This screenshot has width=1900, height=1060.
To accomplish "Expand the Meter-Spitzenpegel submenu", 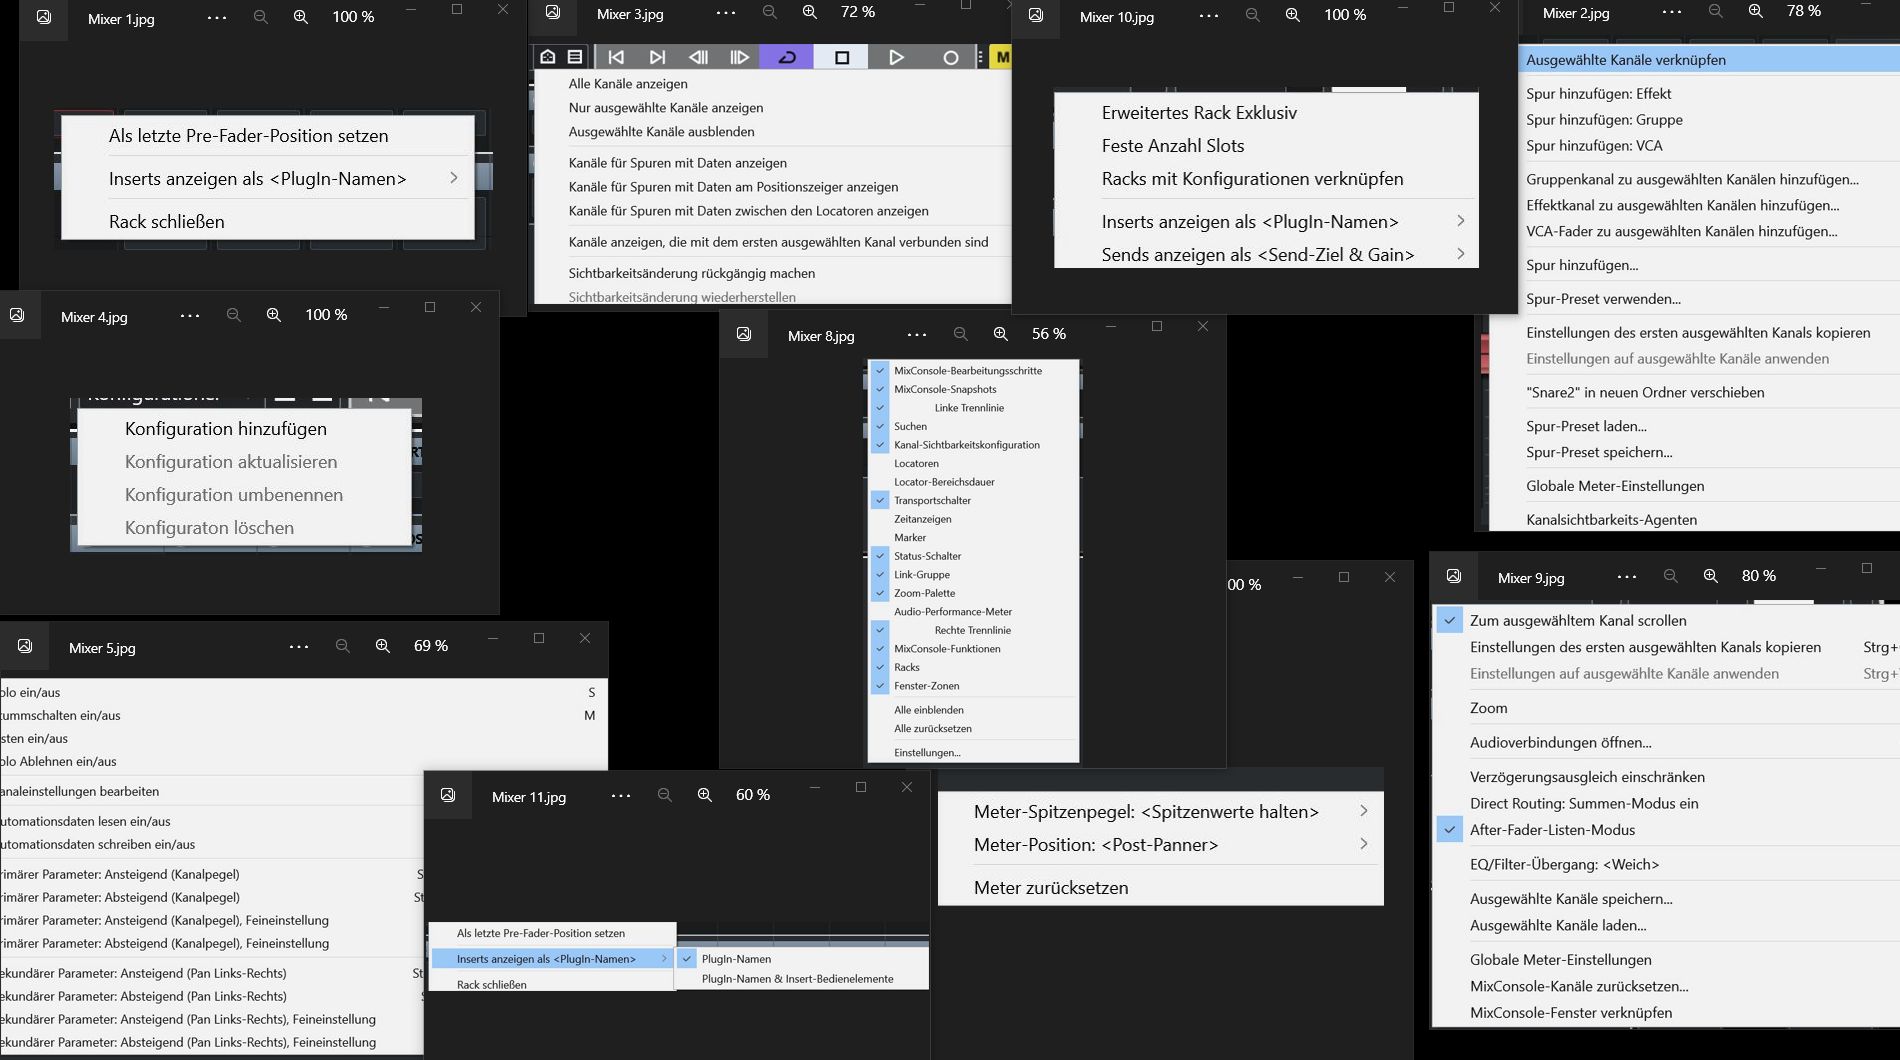I will pos(1363,811).
